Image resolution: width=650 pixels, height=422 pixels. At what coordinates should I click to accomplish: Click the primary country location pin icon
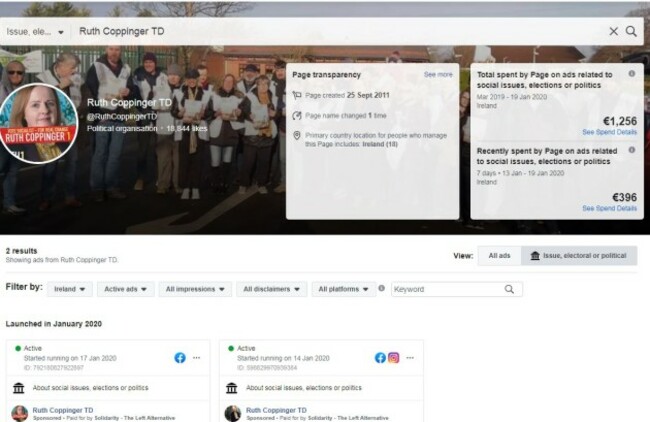pos(297,136)
